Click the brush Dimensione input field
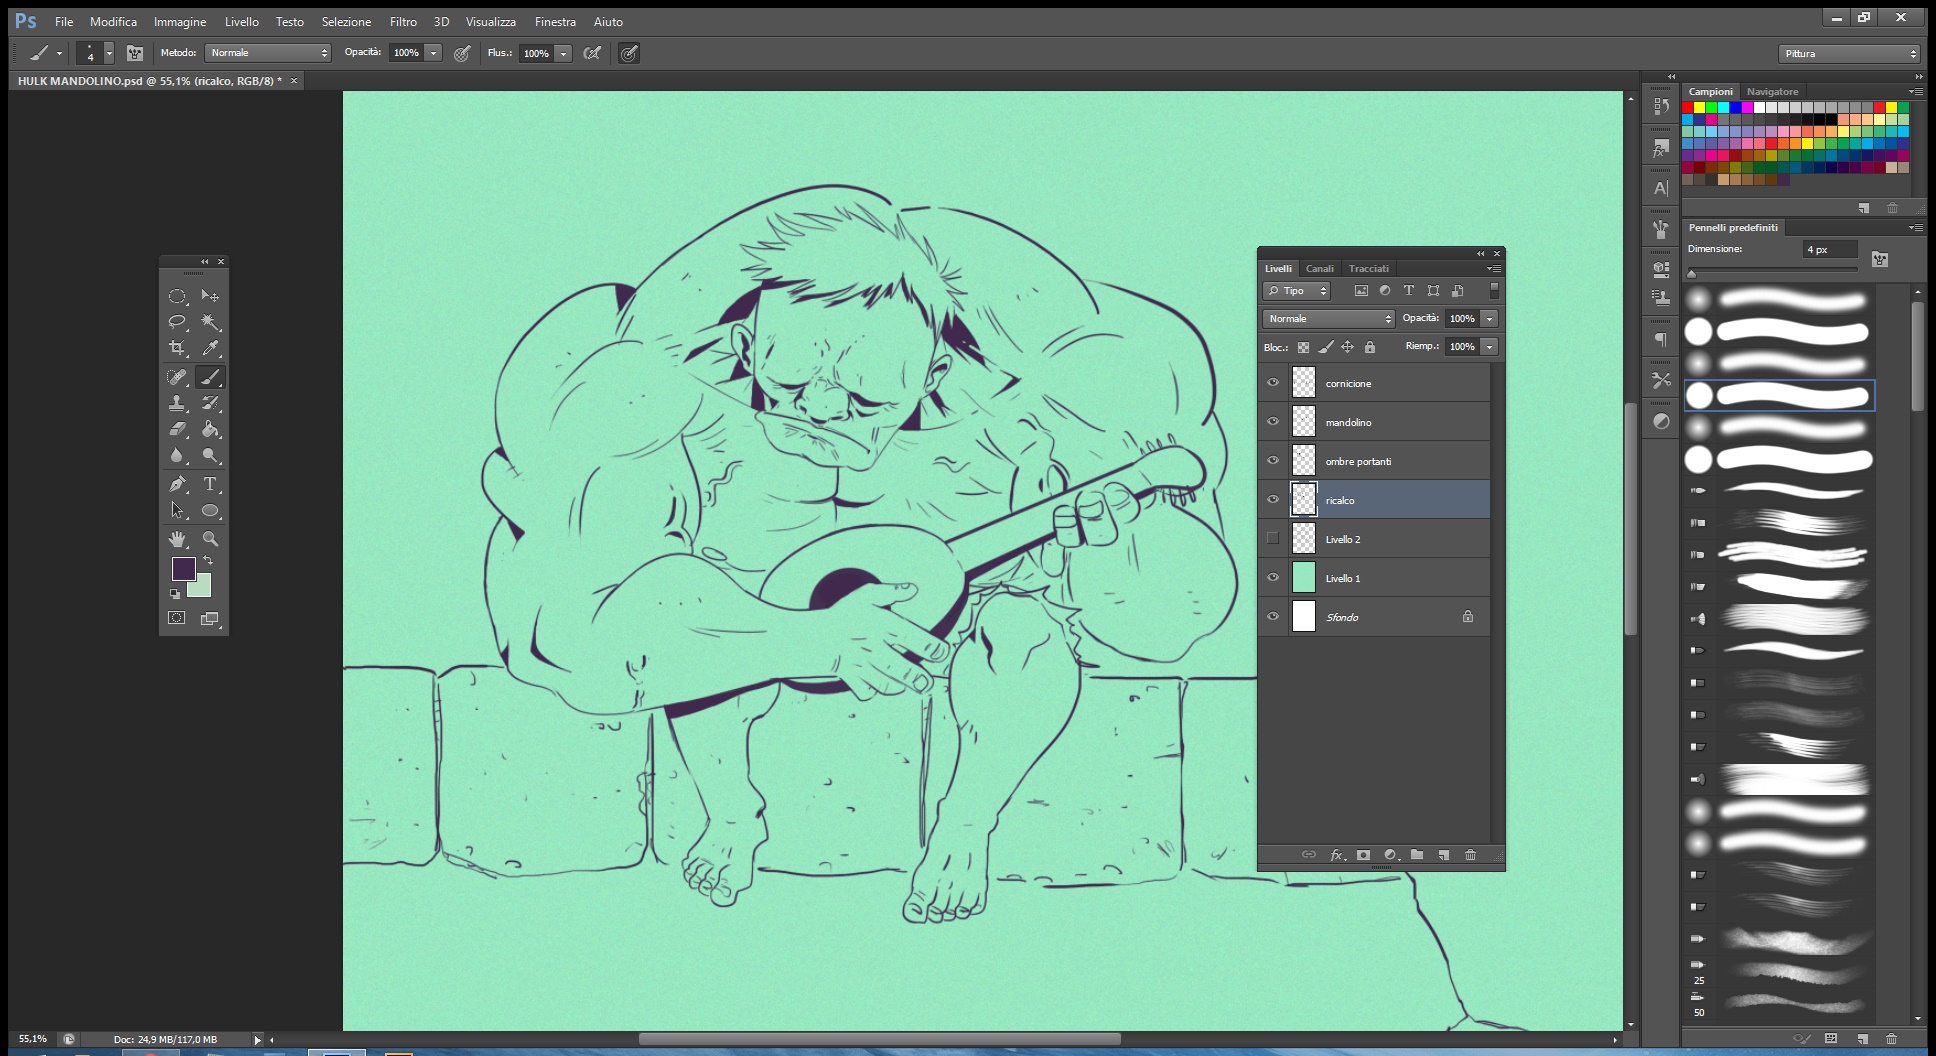Screen dimensions: 1936x1056 [x=1829, y=249]
